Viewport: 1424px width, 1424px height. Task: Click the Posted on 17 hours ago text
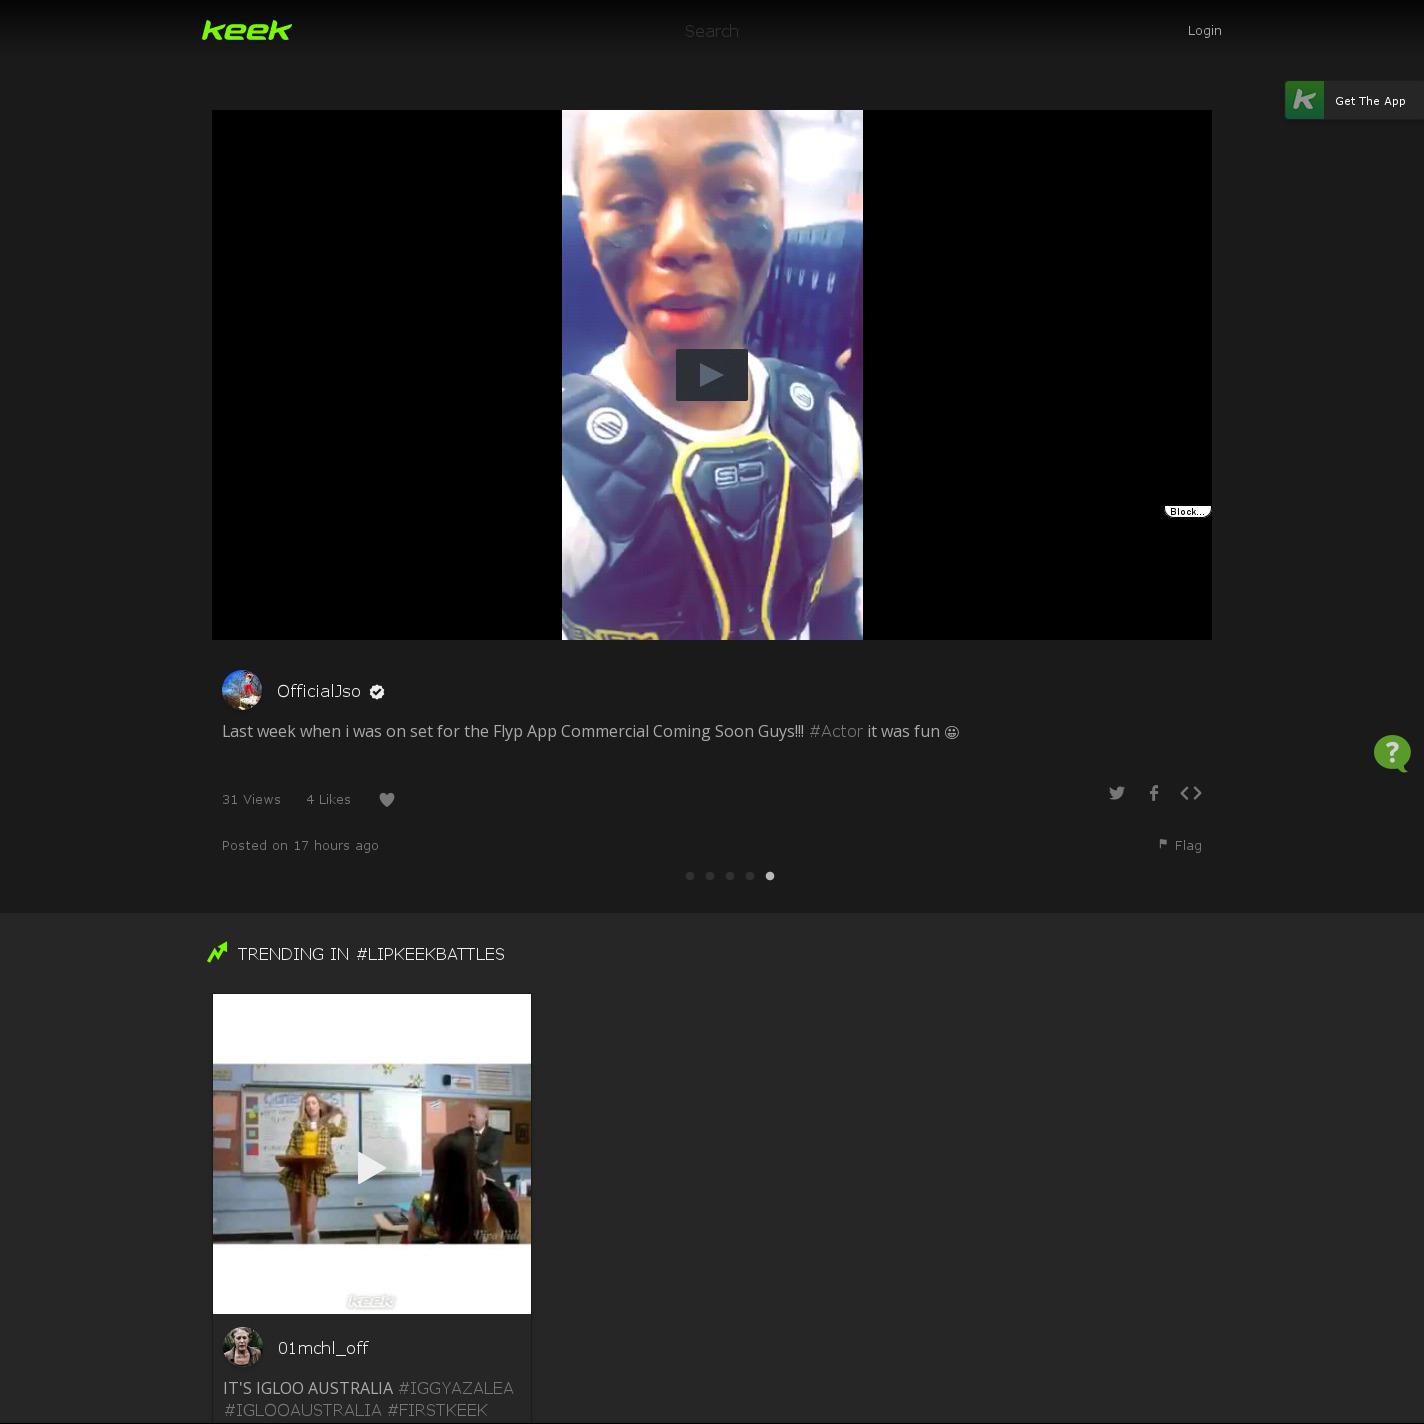[x=300, y=845]
